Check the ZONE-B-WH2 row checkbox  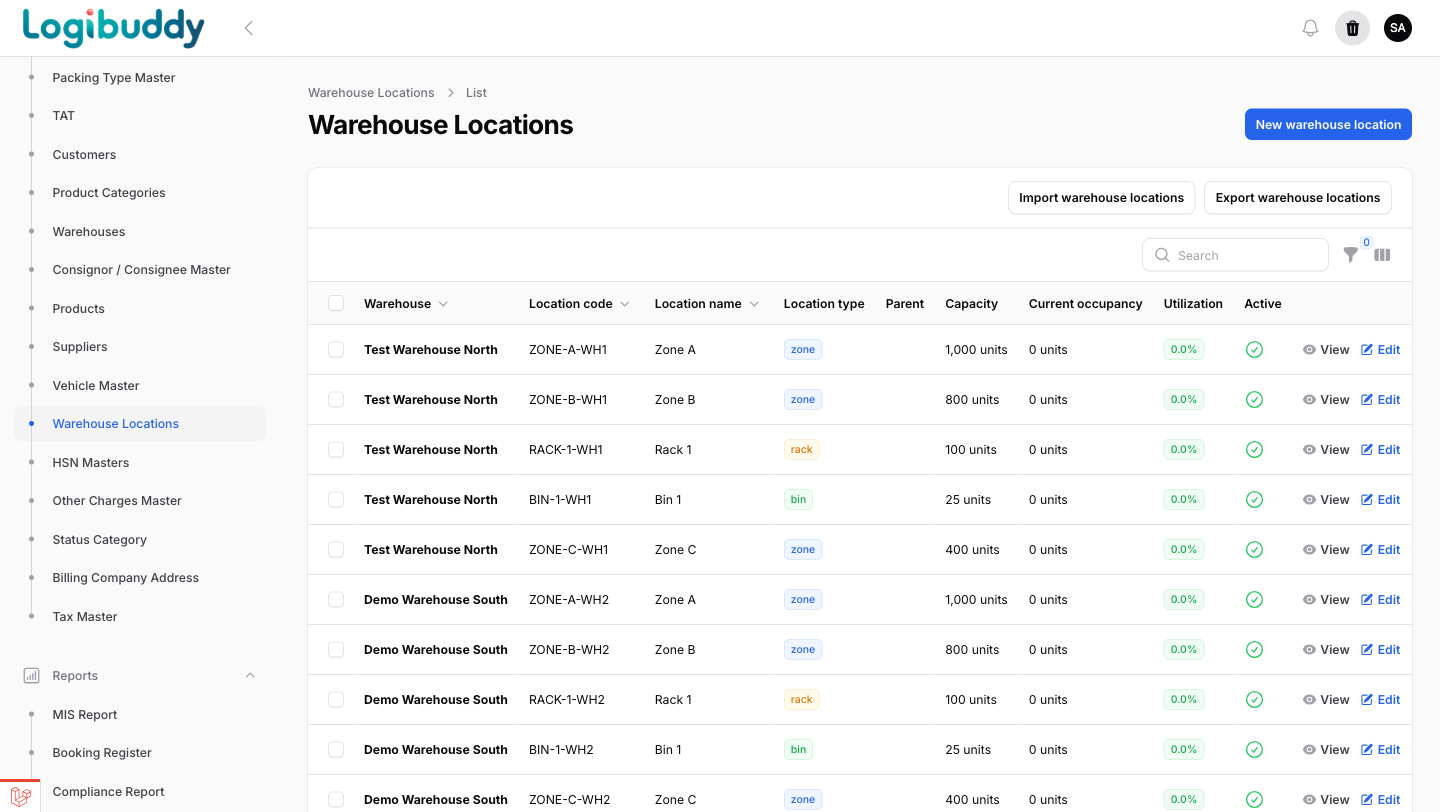336,650
